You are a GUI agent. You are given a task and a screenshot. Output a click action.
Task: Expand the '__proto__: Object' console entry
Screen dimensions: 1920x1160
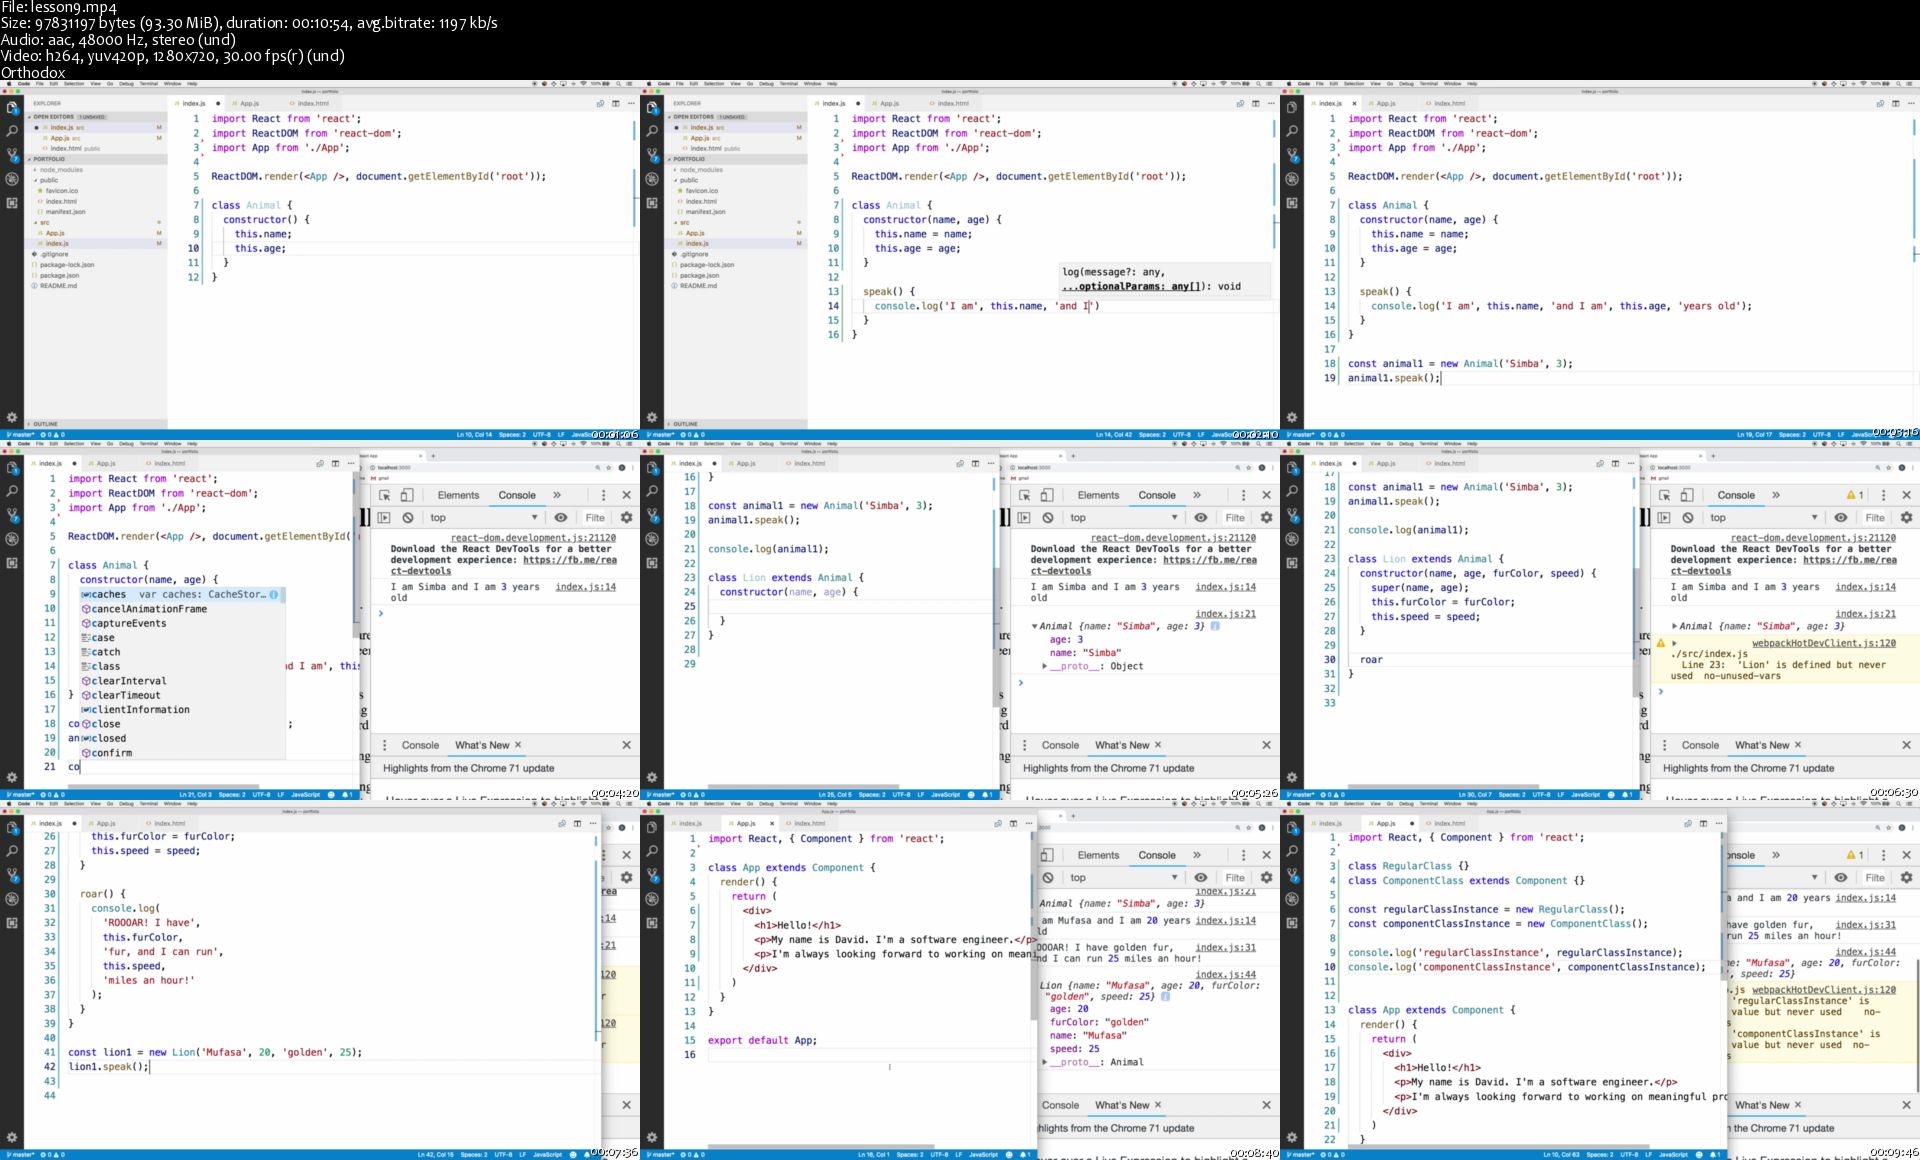(1045, 666)
